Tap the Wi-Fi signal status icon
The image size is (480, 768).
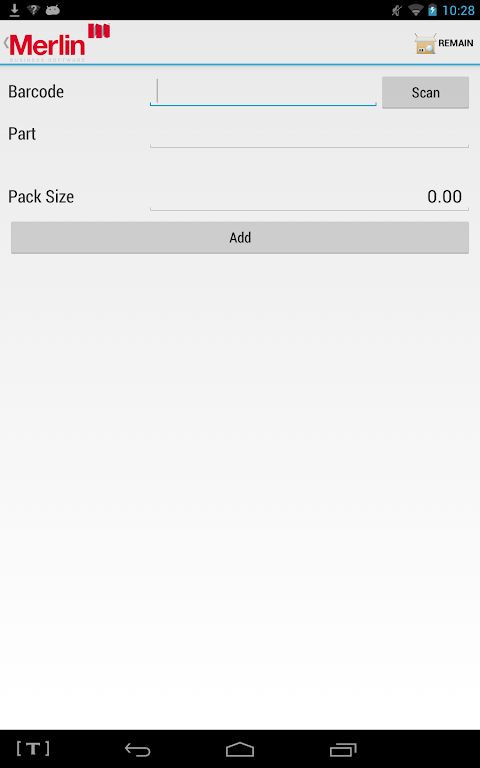point(415,10)
